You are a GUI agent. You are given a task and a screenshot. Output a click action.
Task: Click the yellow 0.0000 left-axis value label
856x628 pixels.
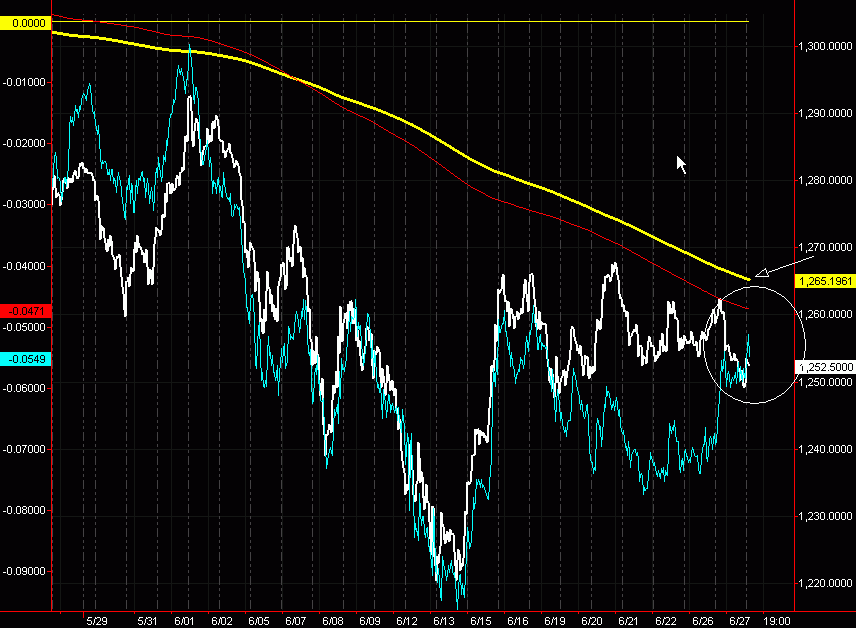coord(25,23)
